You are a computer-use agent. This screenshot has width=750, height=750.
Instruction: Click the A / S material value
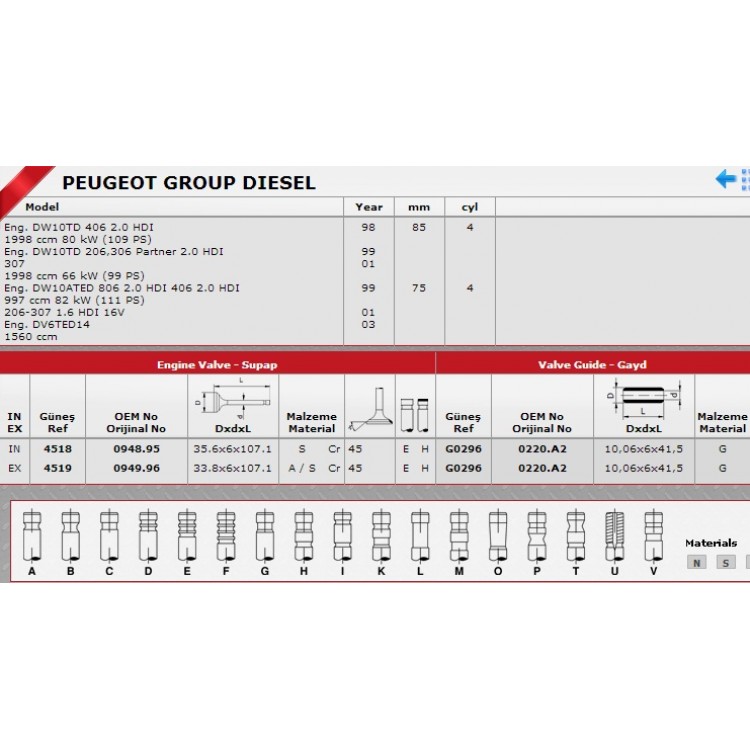302,468
